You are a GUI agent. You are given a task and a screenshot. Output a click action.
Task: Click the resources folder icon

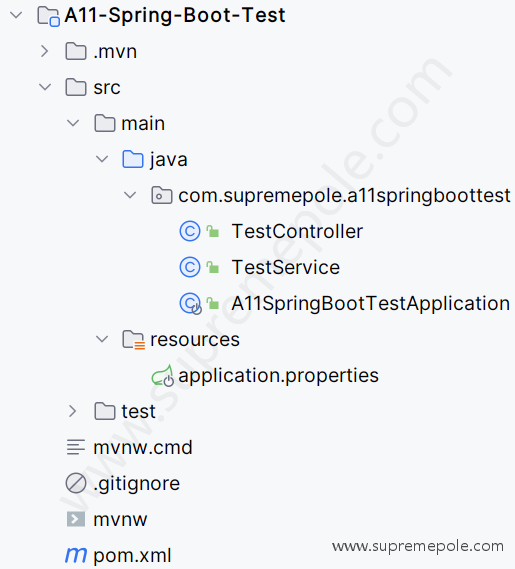click(x=133, y=340)
